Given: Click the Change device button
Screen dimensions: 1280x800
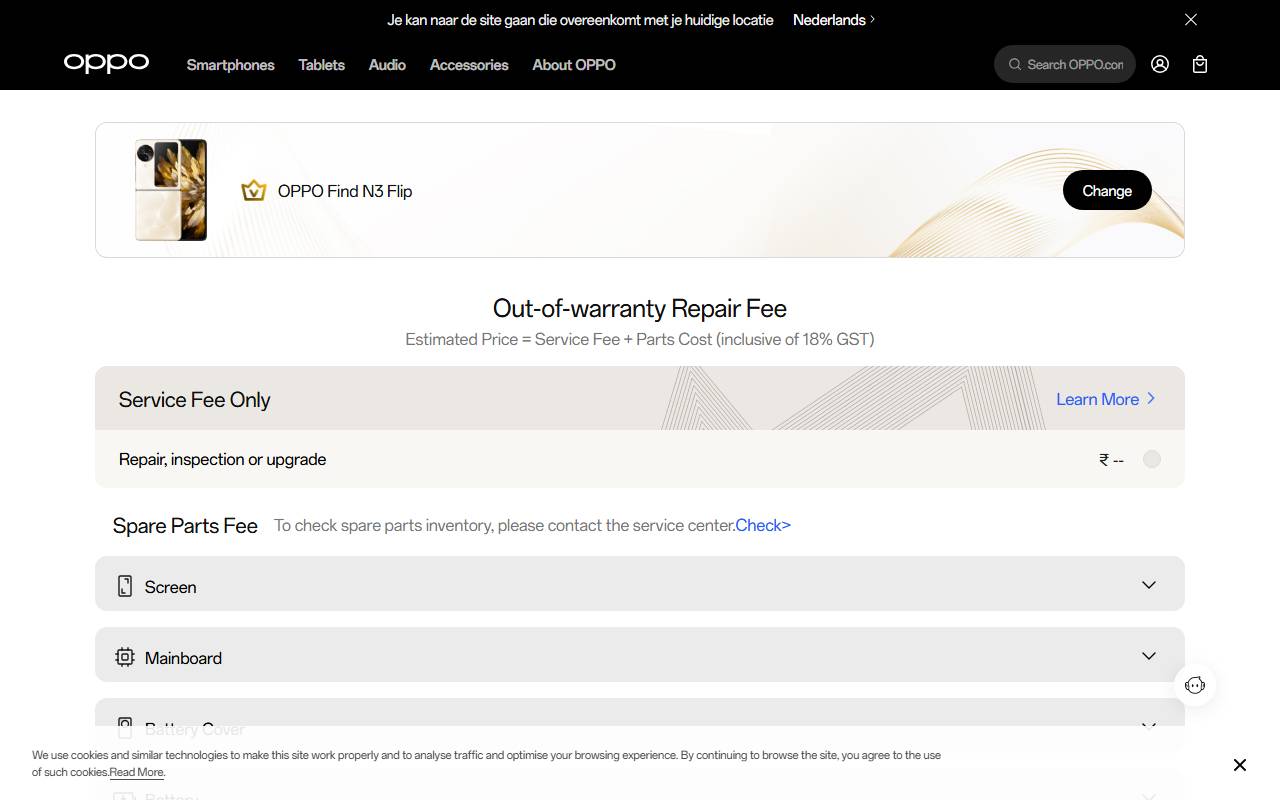Looking at the screenshot, I should coord(1107,190).
